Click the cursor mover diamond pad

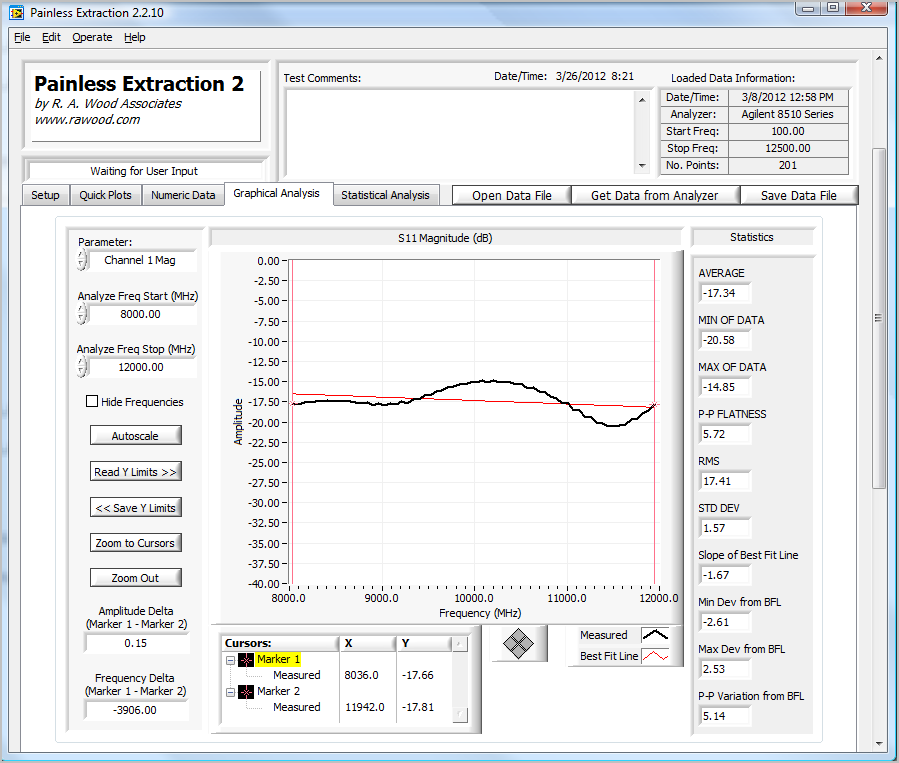[518, 643]
